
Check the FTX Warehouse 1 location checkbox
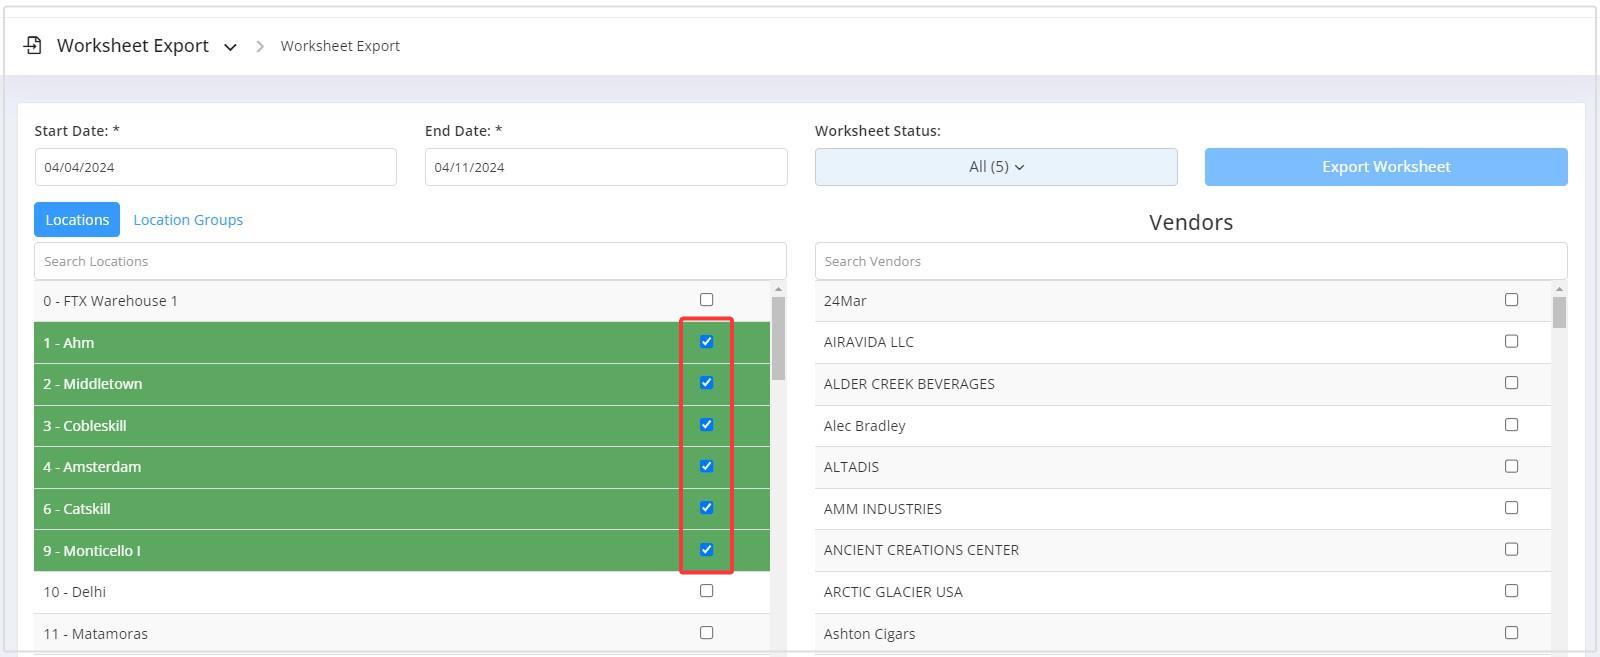(x=707, y=300)
